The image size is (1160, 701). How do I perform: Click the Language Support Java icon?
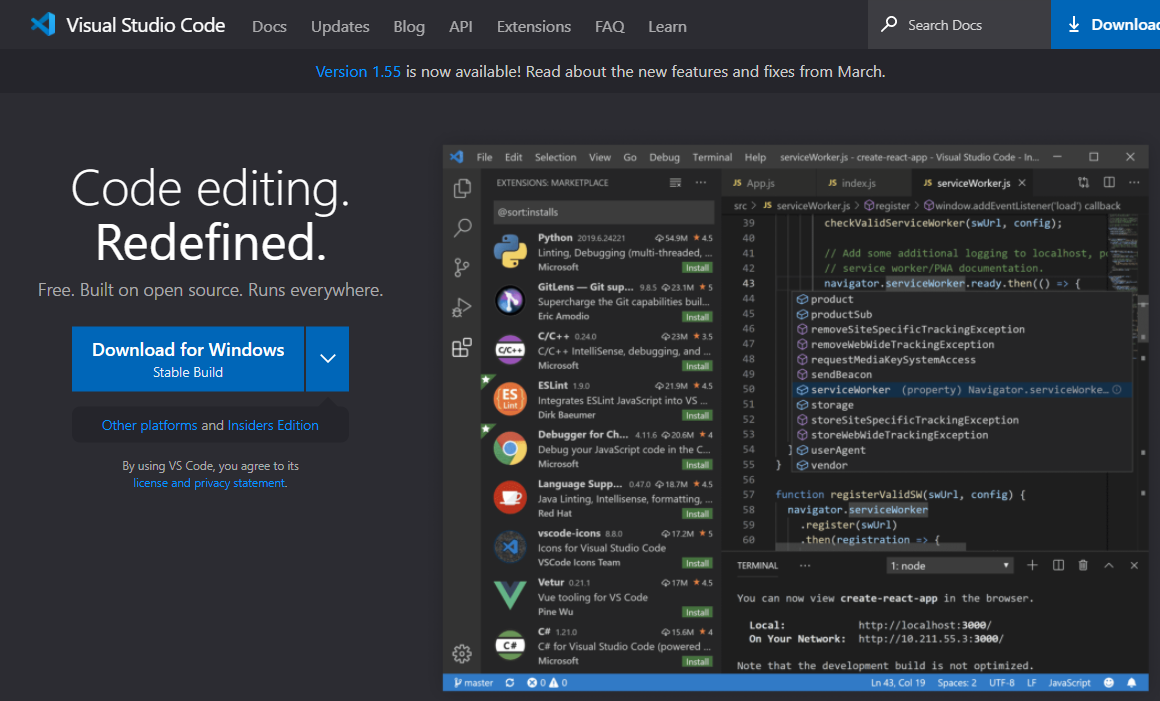pyautogui.click(x=510, y=498)
